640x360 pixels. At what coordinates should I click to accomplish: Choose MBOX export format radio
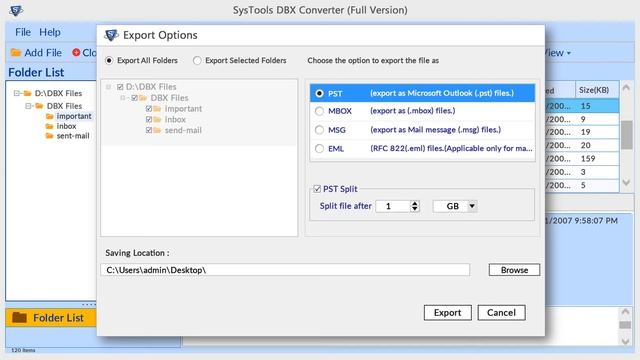point(320,111)
